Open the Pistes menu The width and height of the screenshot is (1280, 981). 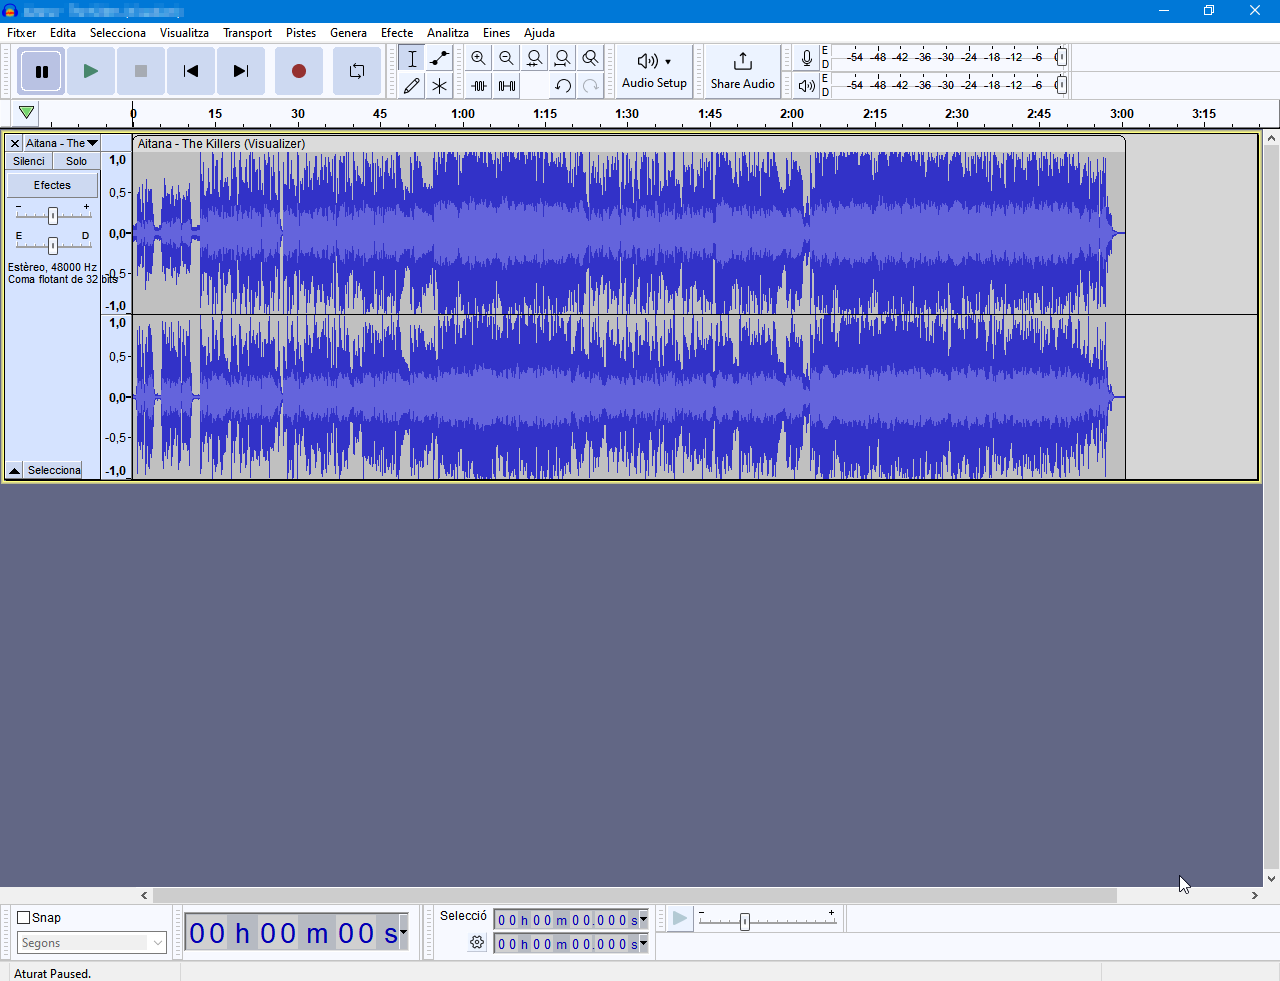300,33
